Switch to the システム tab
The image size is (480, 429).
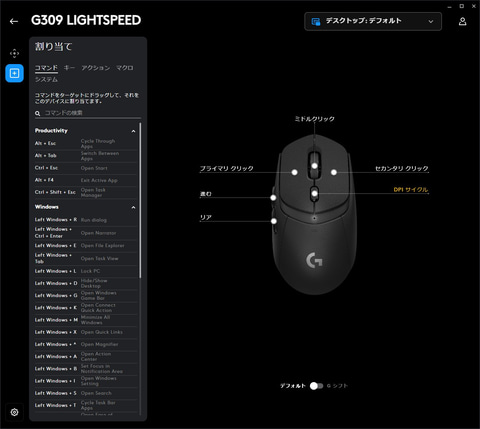[x=46, y=79]
